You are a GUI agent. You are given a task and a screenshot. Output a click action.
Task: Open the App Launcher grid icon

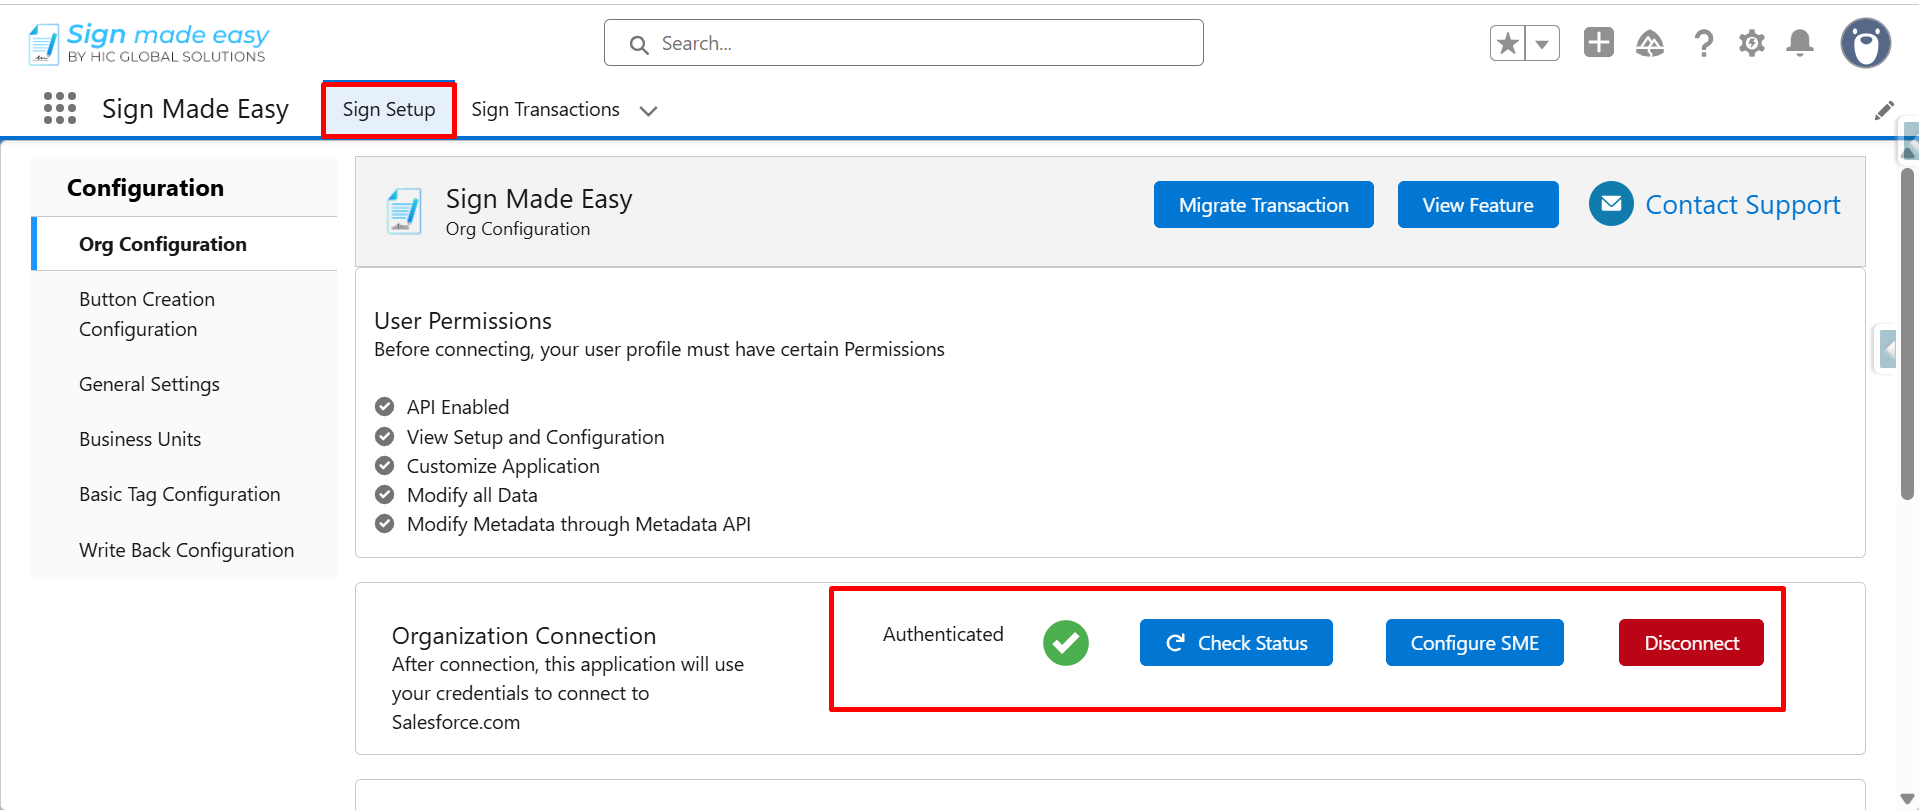tap(60, 108)
